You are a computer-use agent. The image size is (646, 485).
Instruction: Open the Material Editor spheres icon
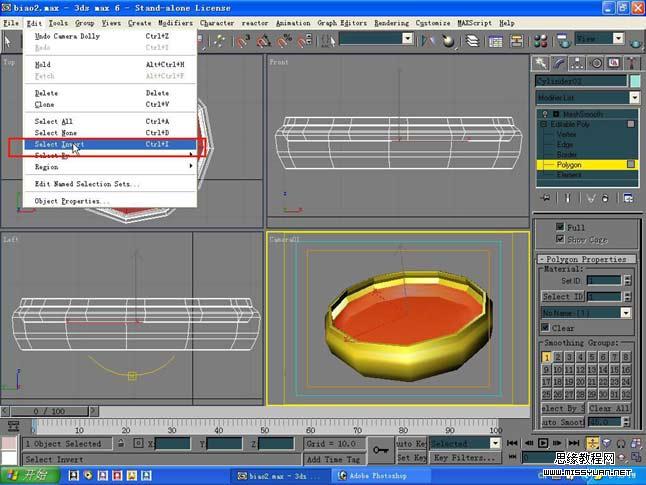(540, 40)
